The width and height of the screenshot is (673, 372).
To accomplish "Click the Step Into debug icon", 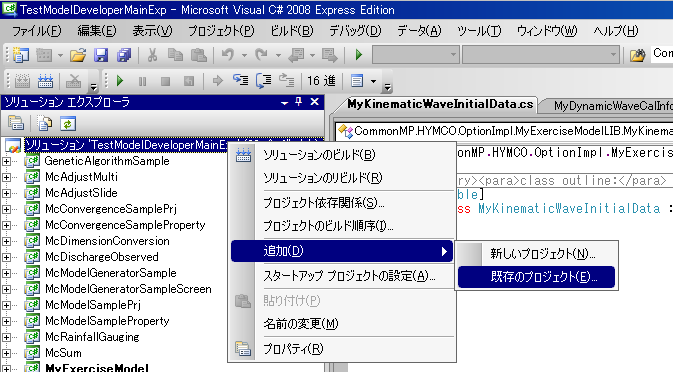I will pyautogui.click(x=240, y=80).
